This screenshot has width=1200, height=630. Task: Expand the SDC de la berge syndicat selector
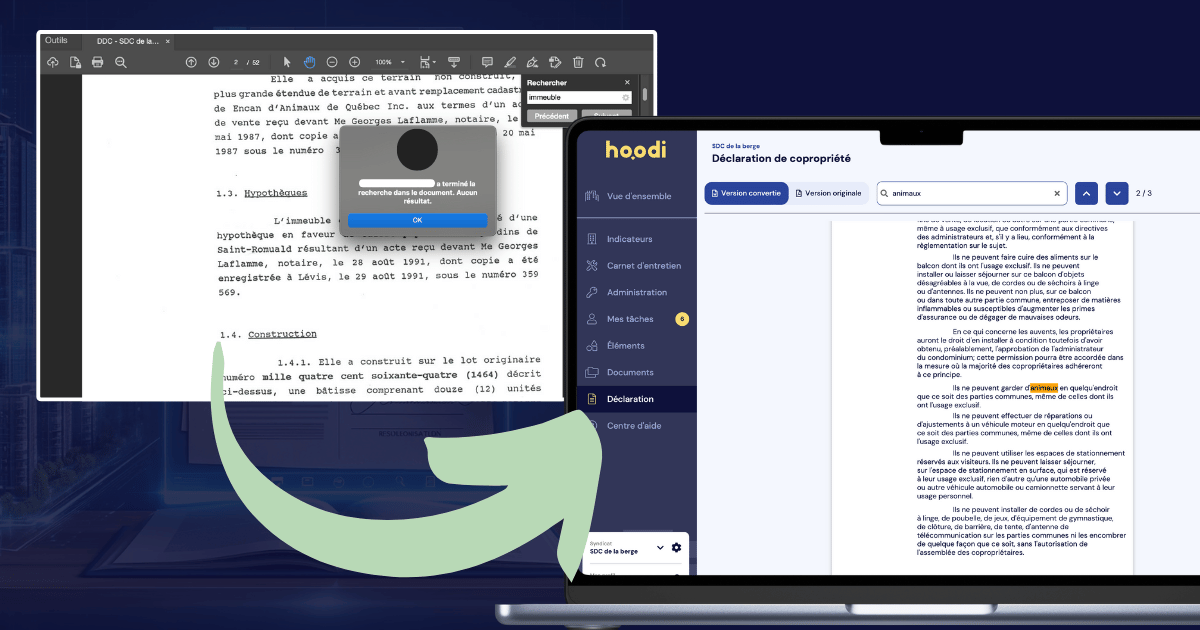[660, 548]
